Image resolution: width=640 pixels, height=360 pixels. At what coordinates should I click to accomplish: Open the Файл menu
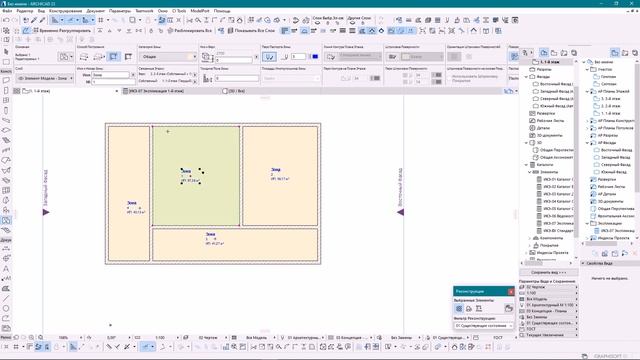[x=7, y=11]
